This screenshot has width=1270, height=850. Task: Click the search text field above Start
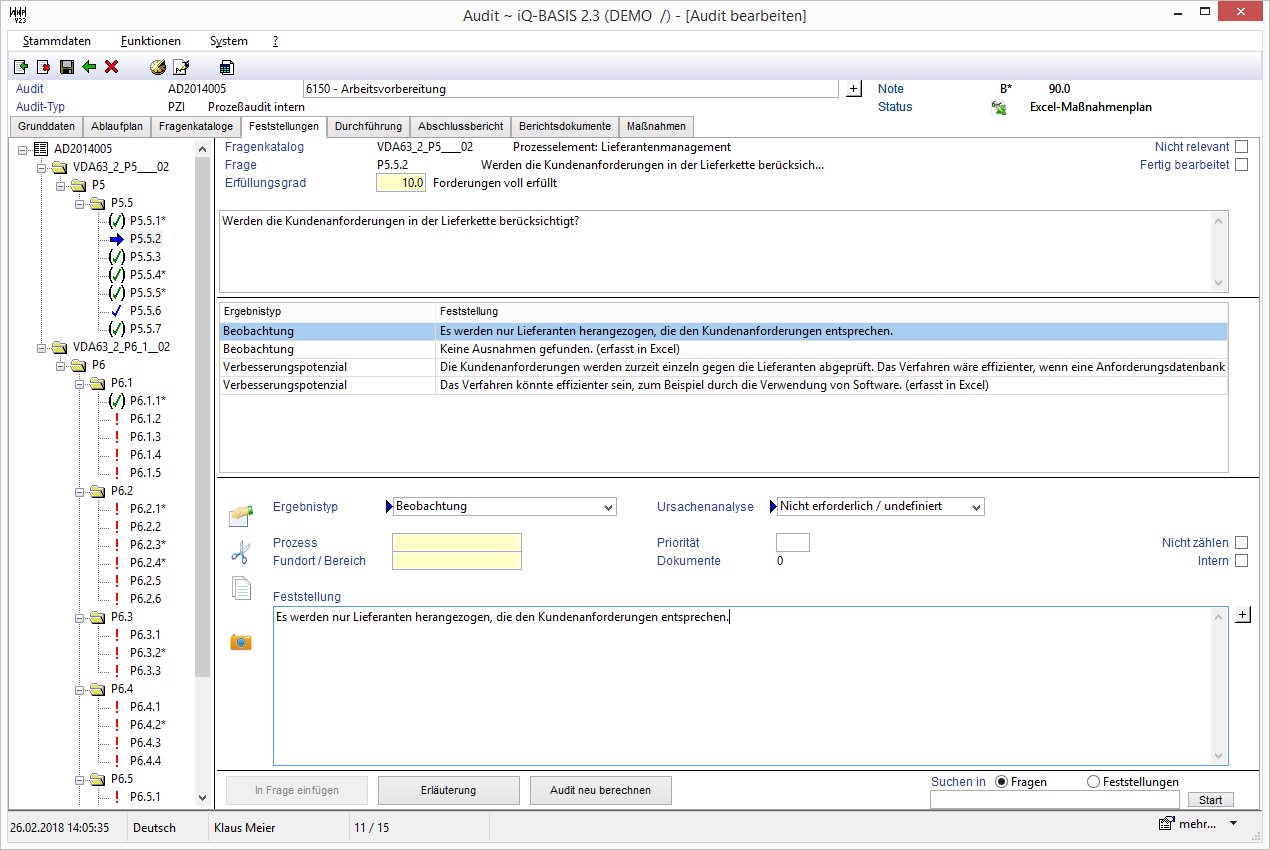(x=1055, y=800)
